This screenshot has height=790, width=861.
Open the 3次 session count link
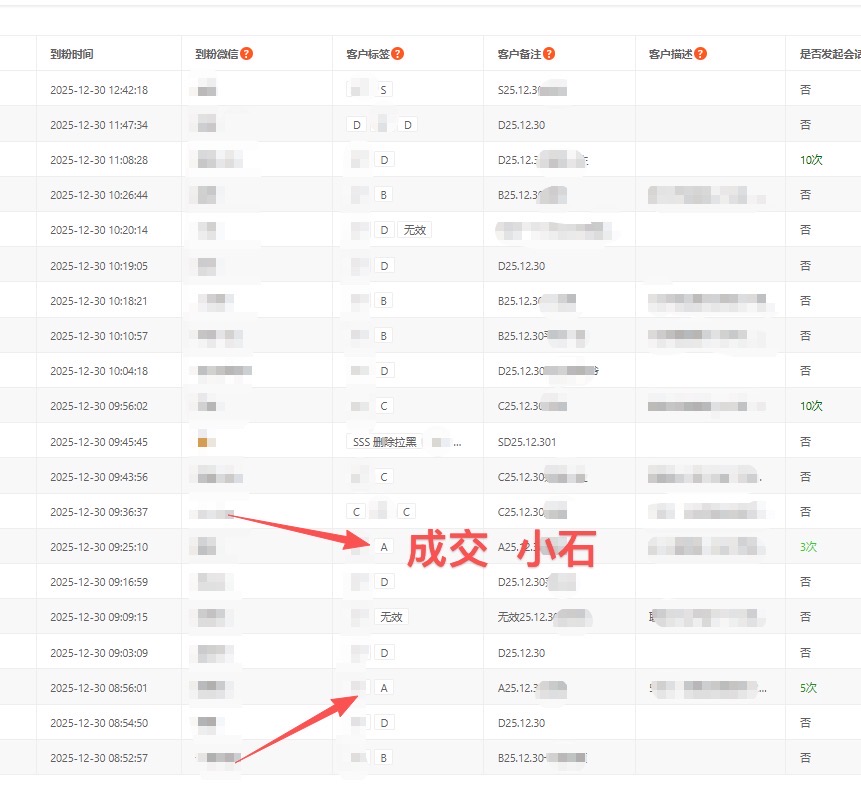click(x=808, y=547)
